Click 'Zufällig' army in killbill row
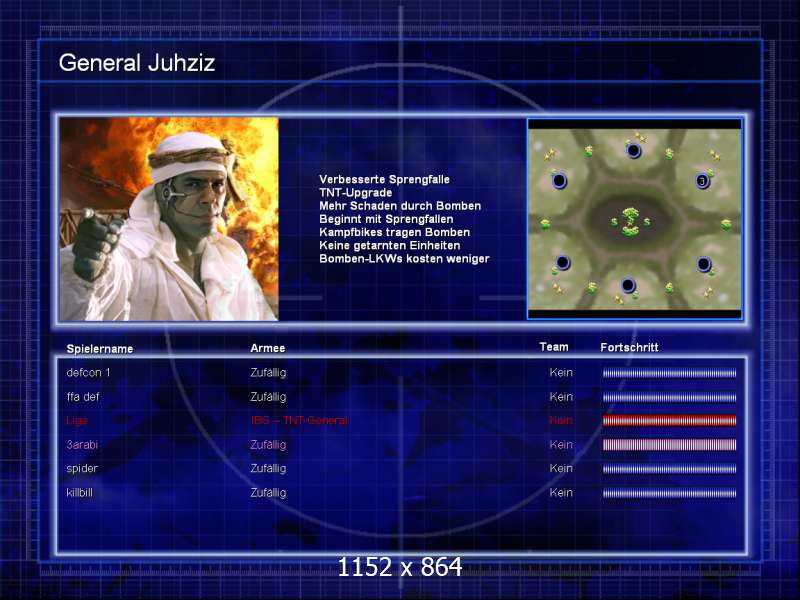Image resolution: width=800 pixels, height=600 pixels. (268, 493)
